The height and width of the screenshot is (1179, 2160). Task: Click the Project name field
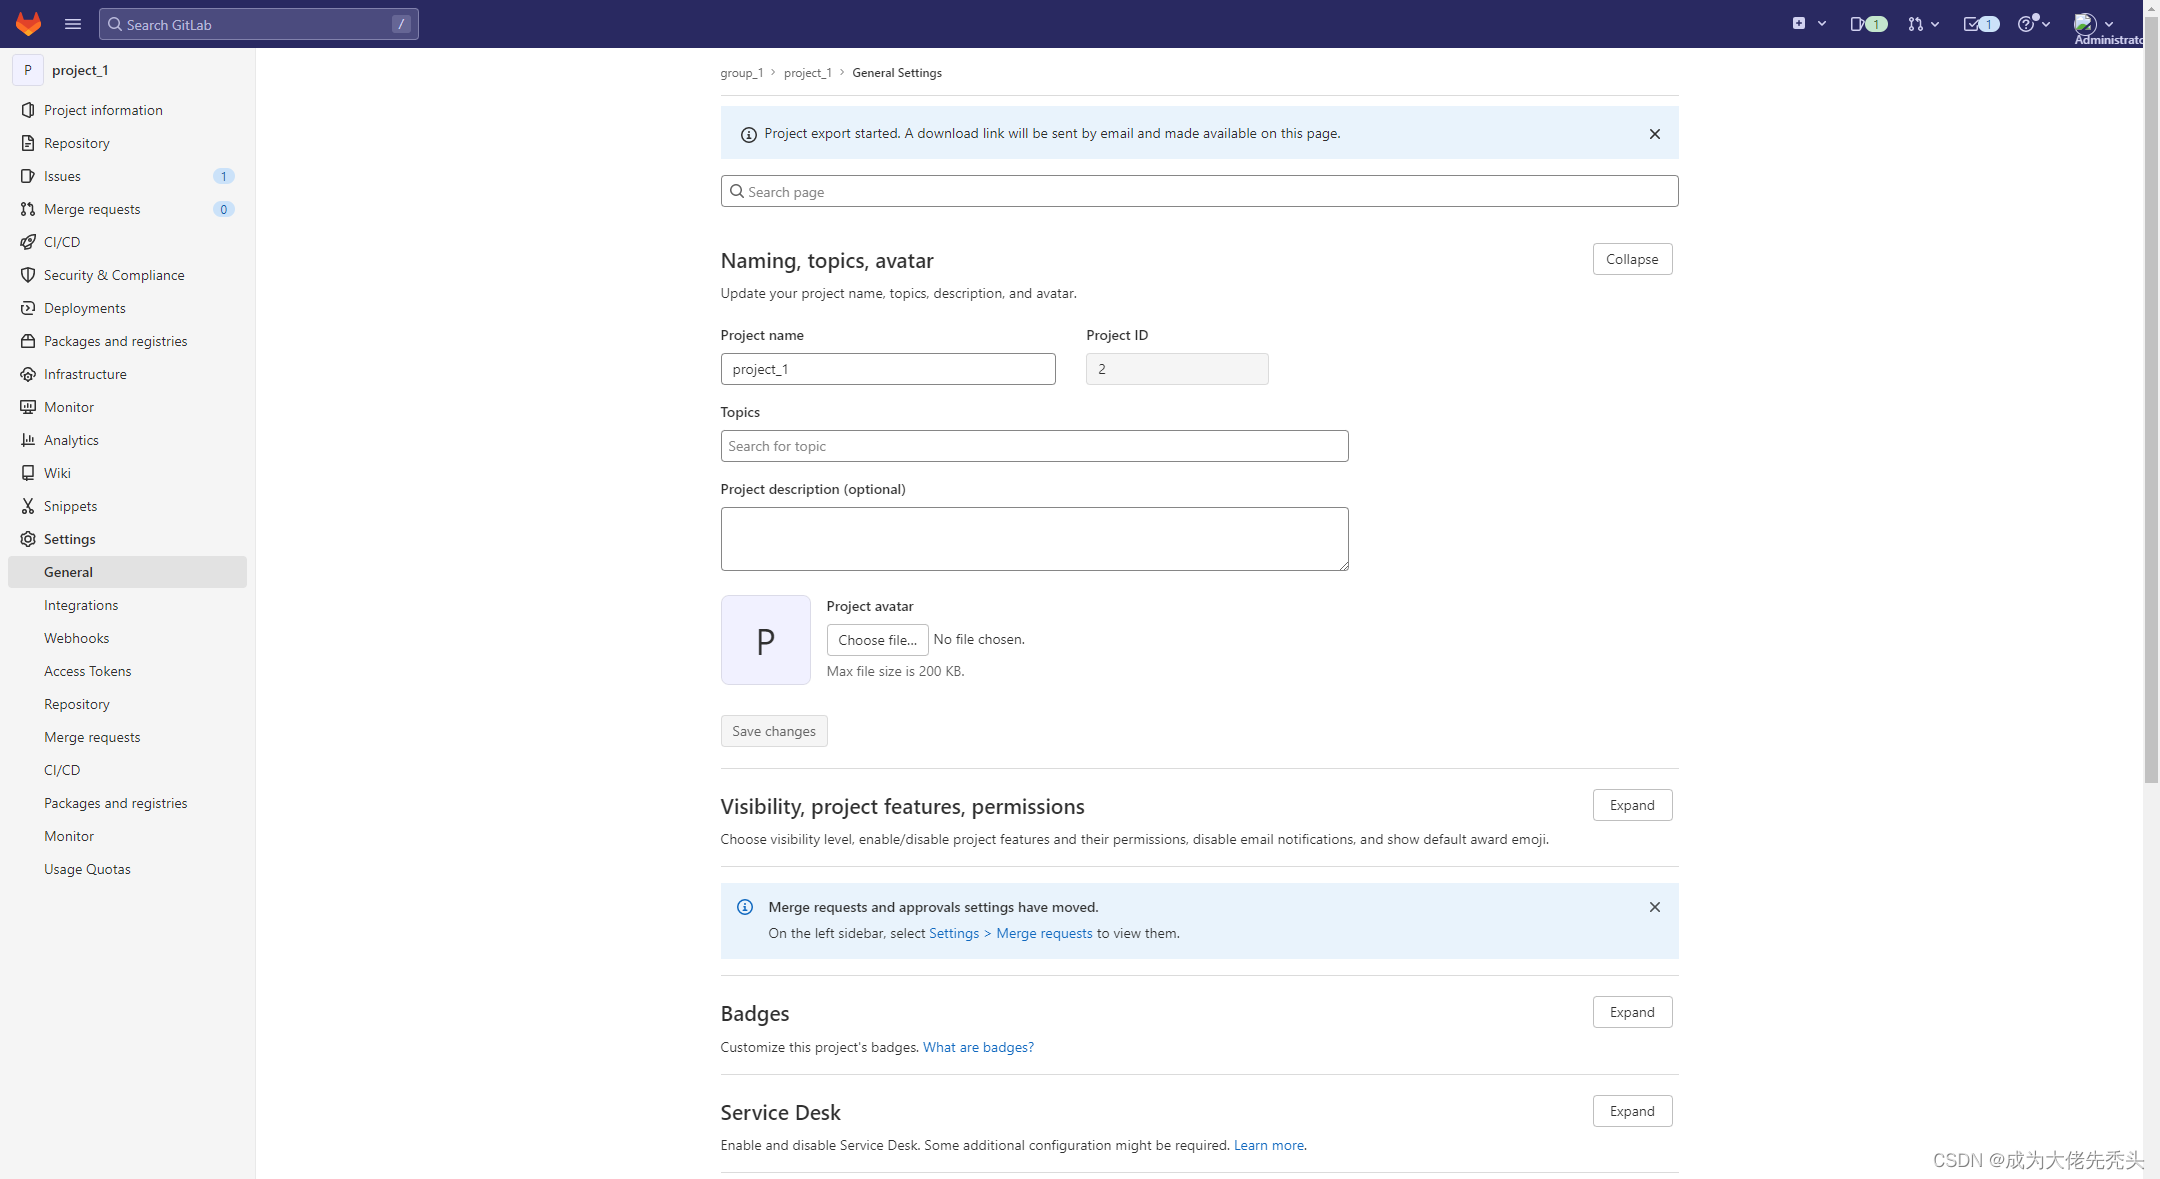(x=888, y=369)
